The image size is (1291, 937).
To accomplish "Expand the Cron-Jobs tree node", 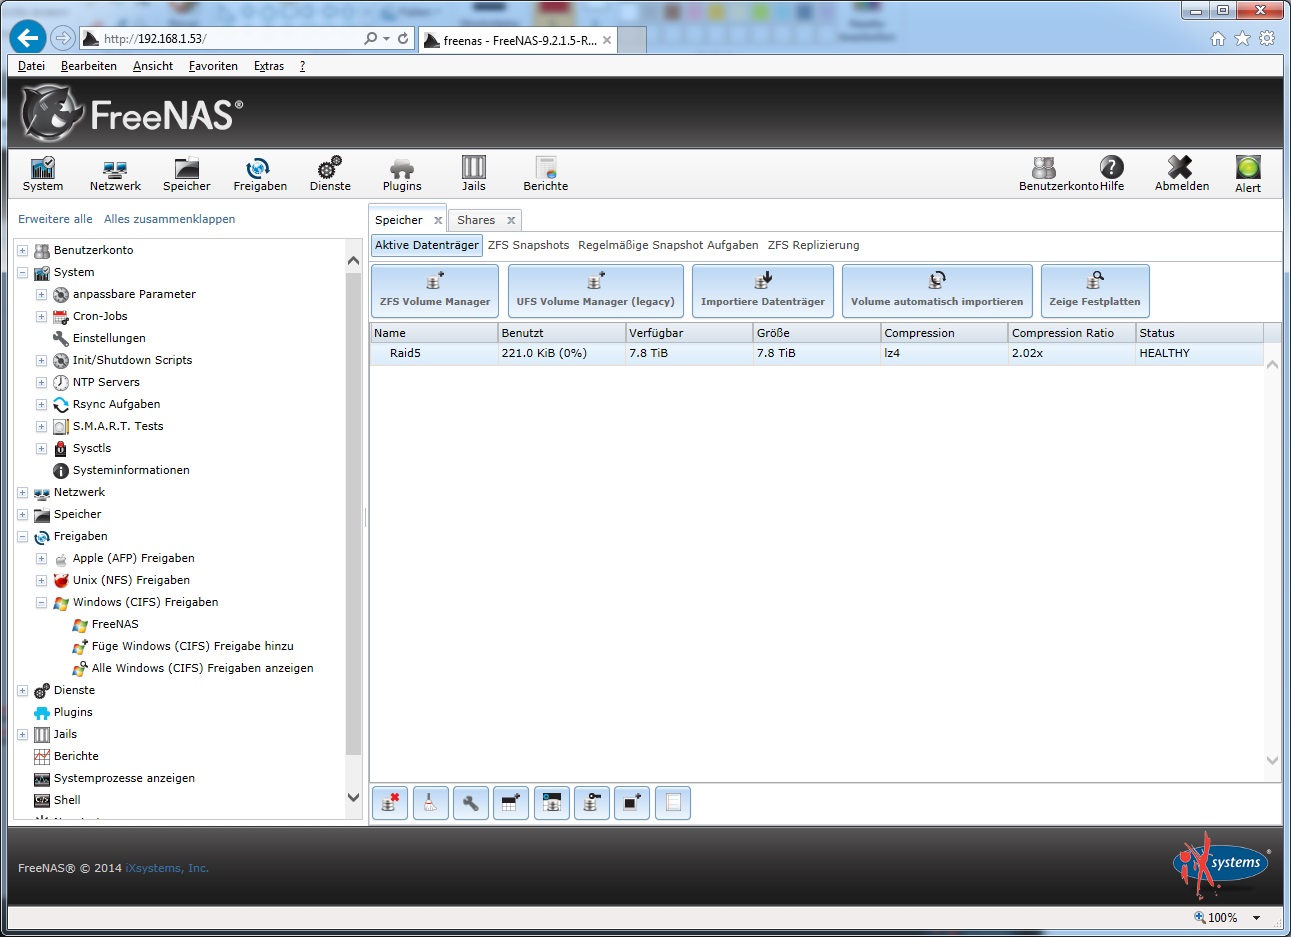I will (x=41, y=317).
